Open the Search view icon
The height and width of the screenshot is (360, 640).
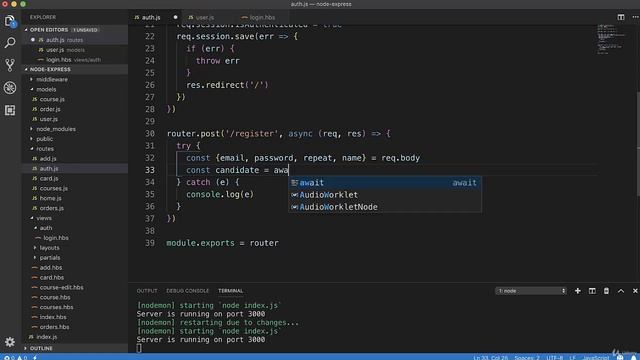click(x=10, y=42)
